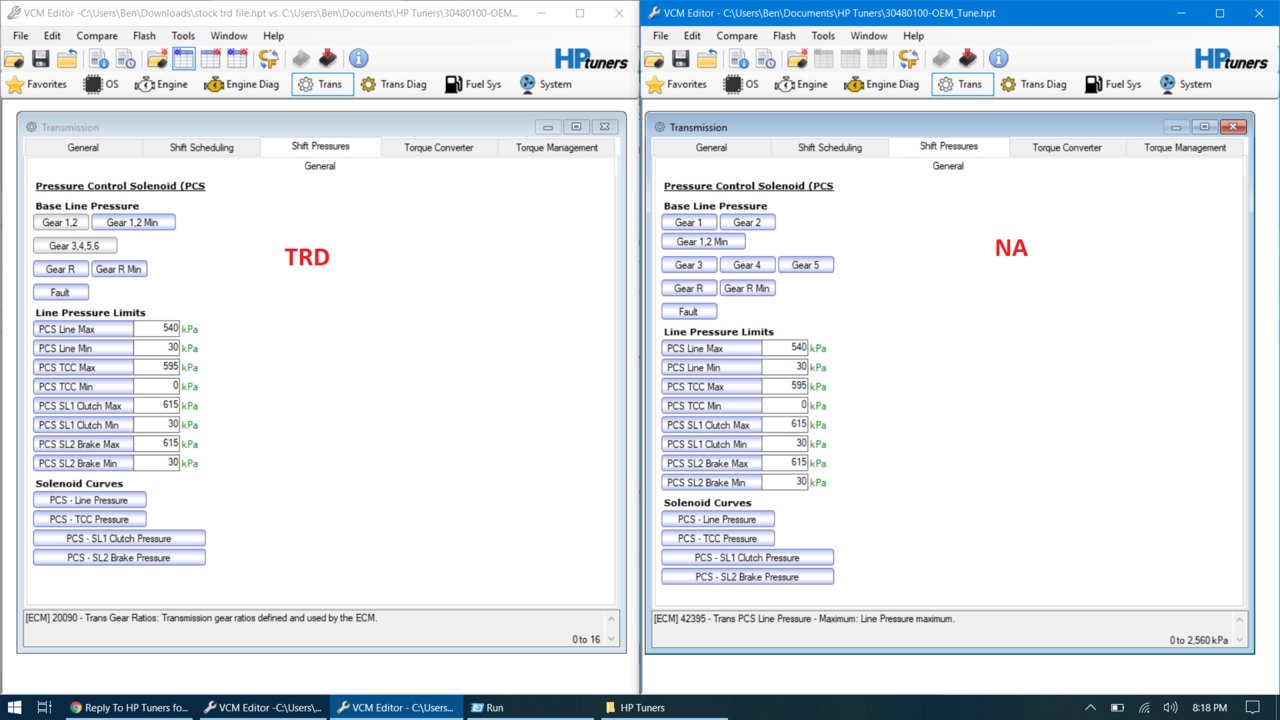The height and width of the screenshot is (720, 1280).
Task: Select description text in right window status panel
Action: [804, 619]
